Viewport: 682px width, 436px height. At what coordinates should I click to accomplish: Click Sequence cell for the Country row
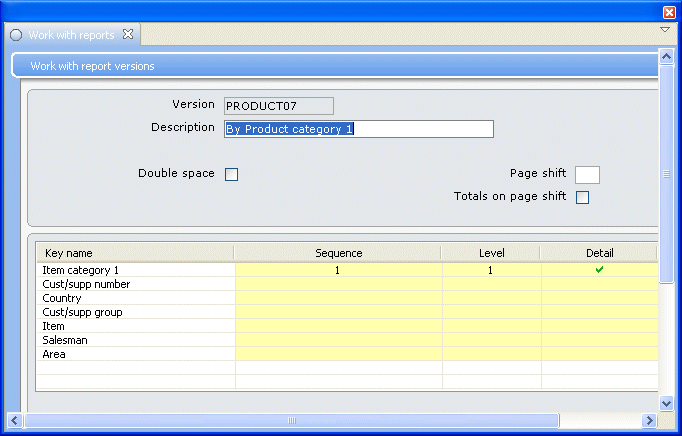tap(338, 298)
